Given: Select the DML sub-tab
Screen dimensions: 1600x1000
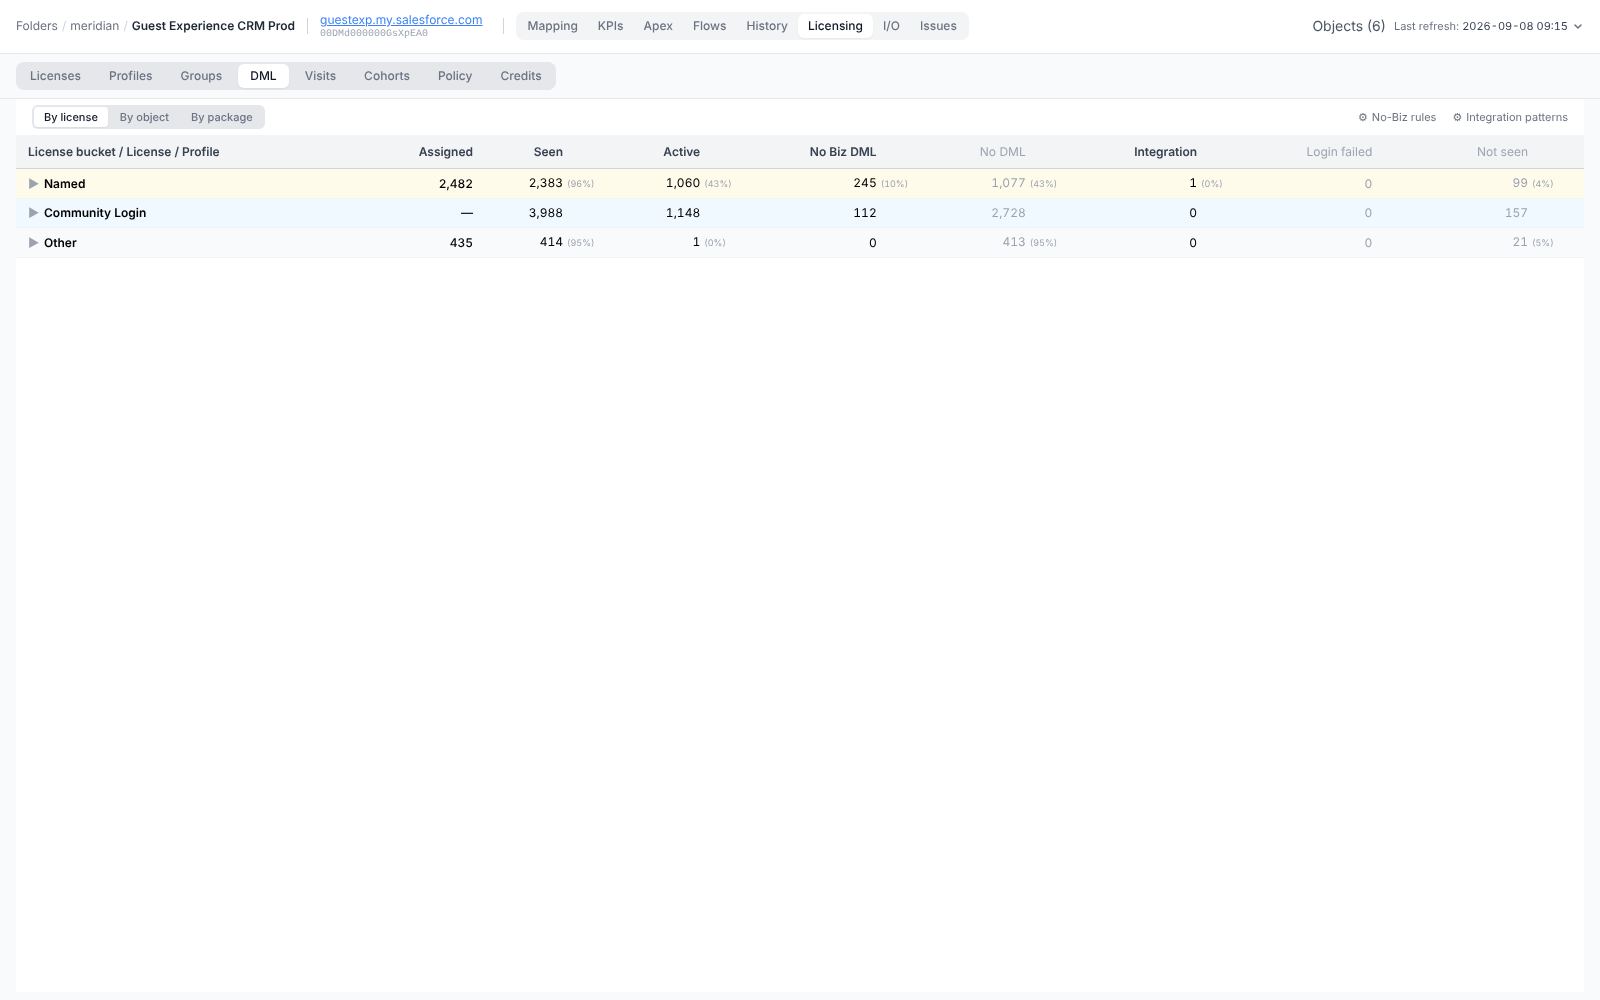Looking at the screenshot, I should [x=263, y=76].
